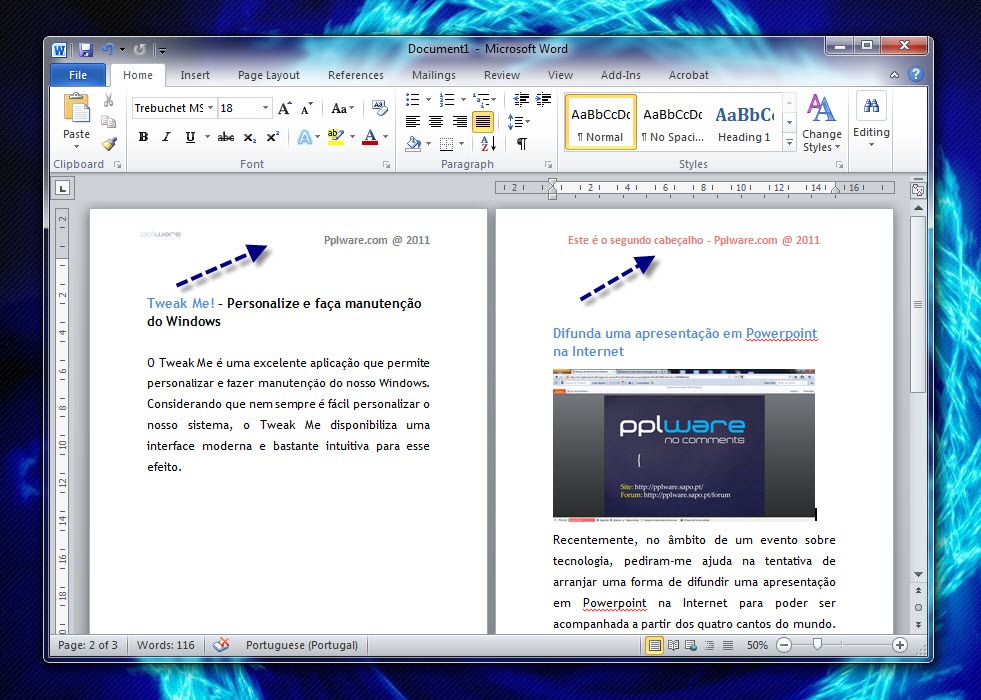Shrink the font size
981x700 pixels.
(x=306, y=108)
